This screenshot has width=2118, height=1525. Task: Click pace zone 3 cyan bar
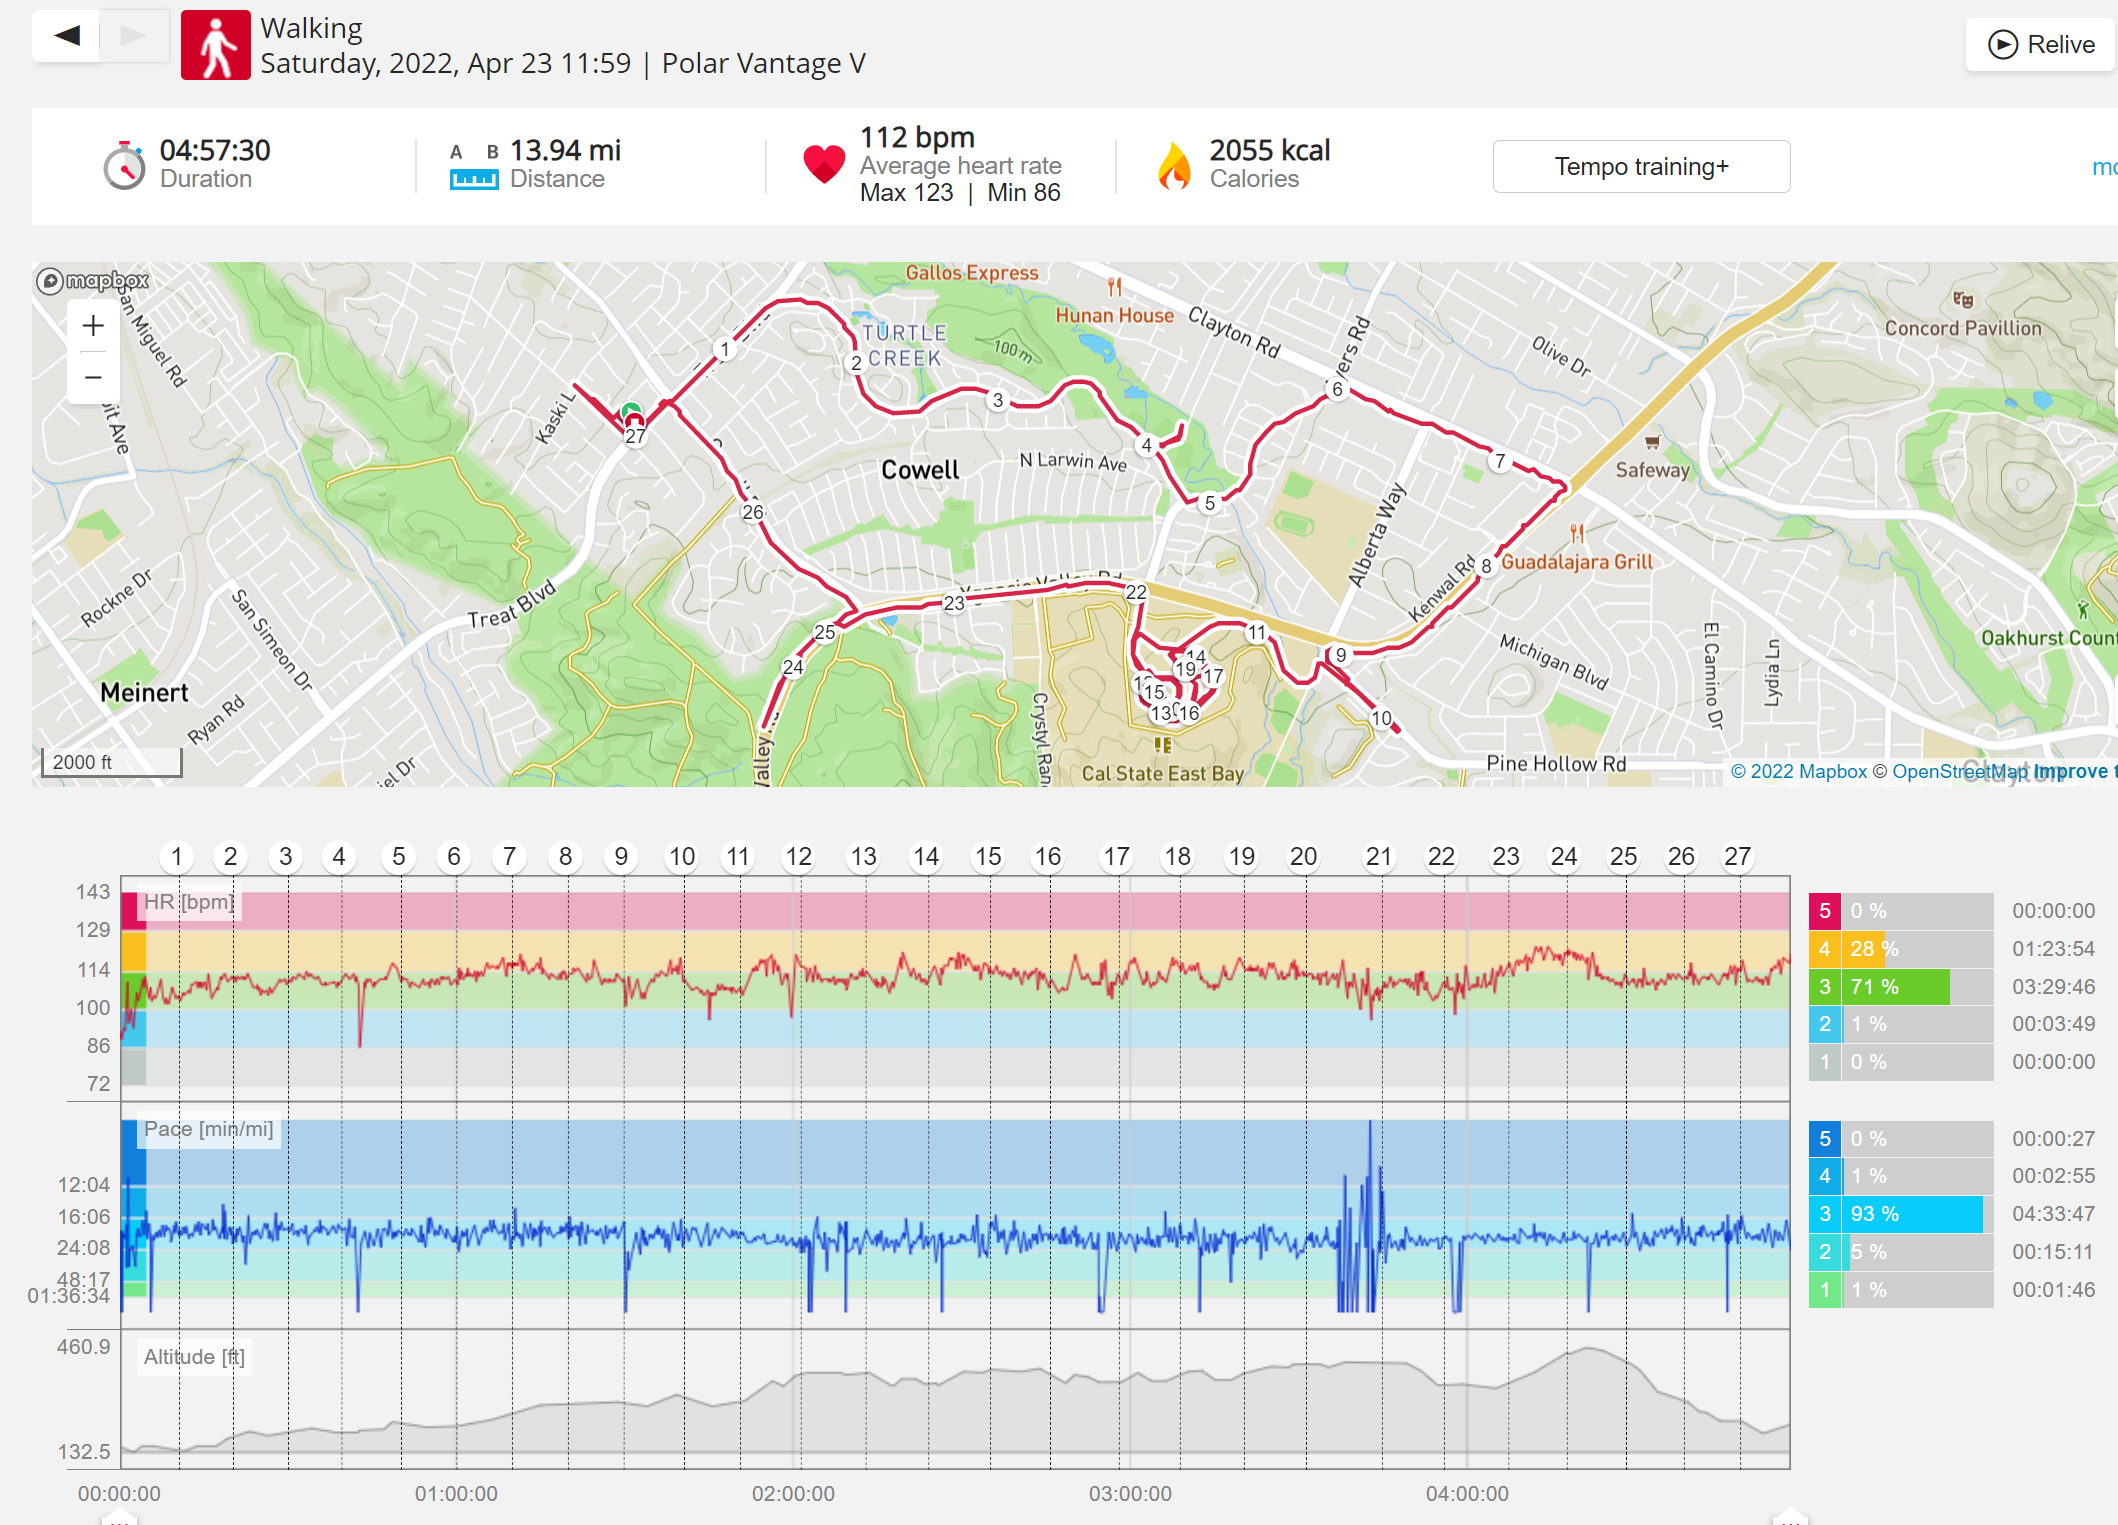(x=1912, y=1214)
